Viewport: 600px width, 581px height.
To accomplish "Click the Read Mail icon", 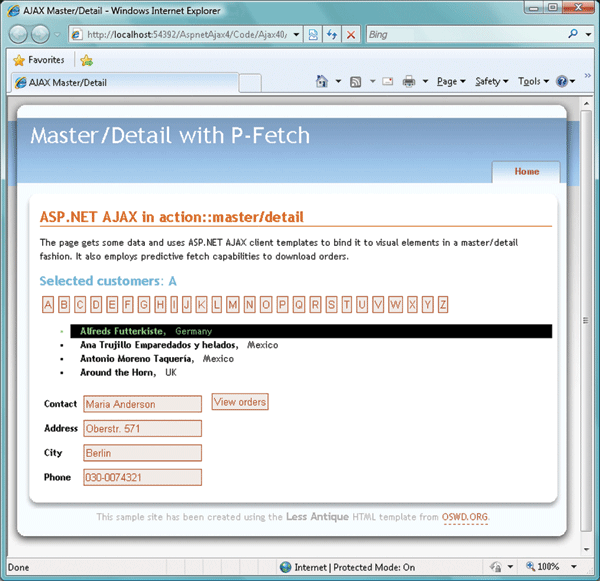I will point(388,82).
